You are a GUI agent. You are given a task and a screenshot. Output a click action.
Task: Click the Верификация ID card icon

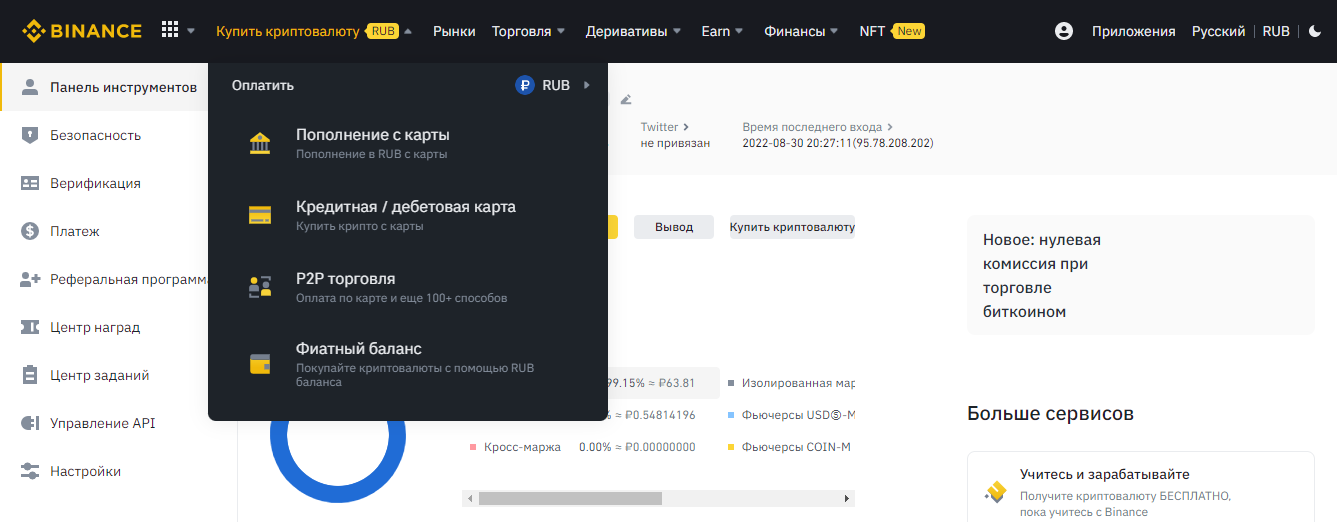30,183
